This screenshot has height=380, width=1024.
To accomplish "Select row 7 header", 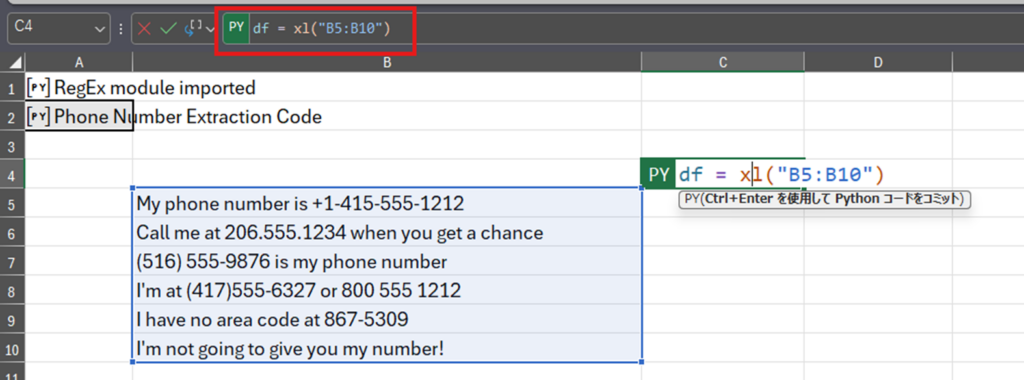I will click(12, 261).
